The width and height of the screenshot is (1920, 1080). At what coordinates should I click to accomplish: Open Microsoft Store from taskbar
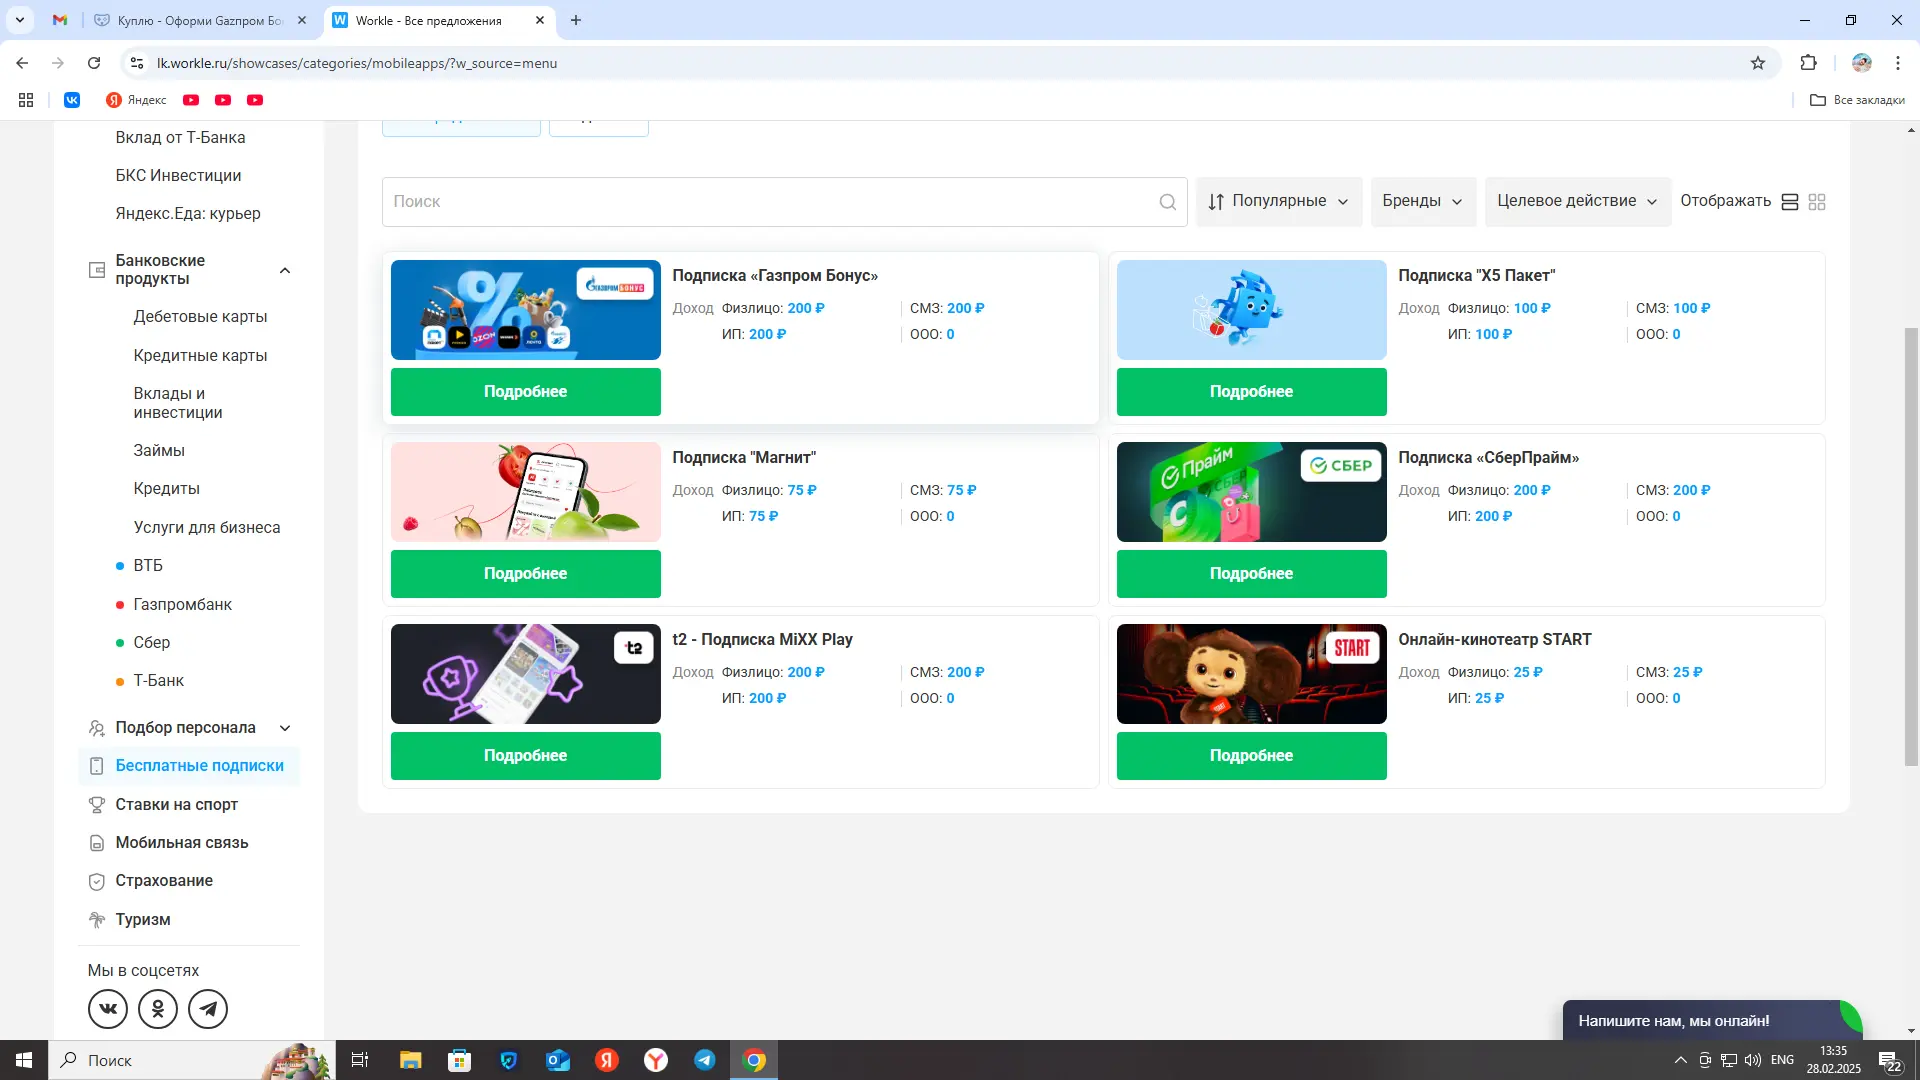pyautogui.click(x=459, y=1060)
